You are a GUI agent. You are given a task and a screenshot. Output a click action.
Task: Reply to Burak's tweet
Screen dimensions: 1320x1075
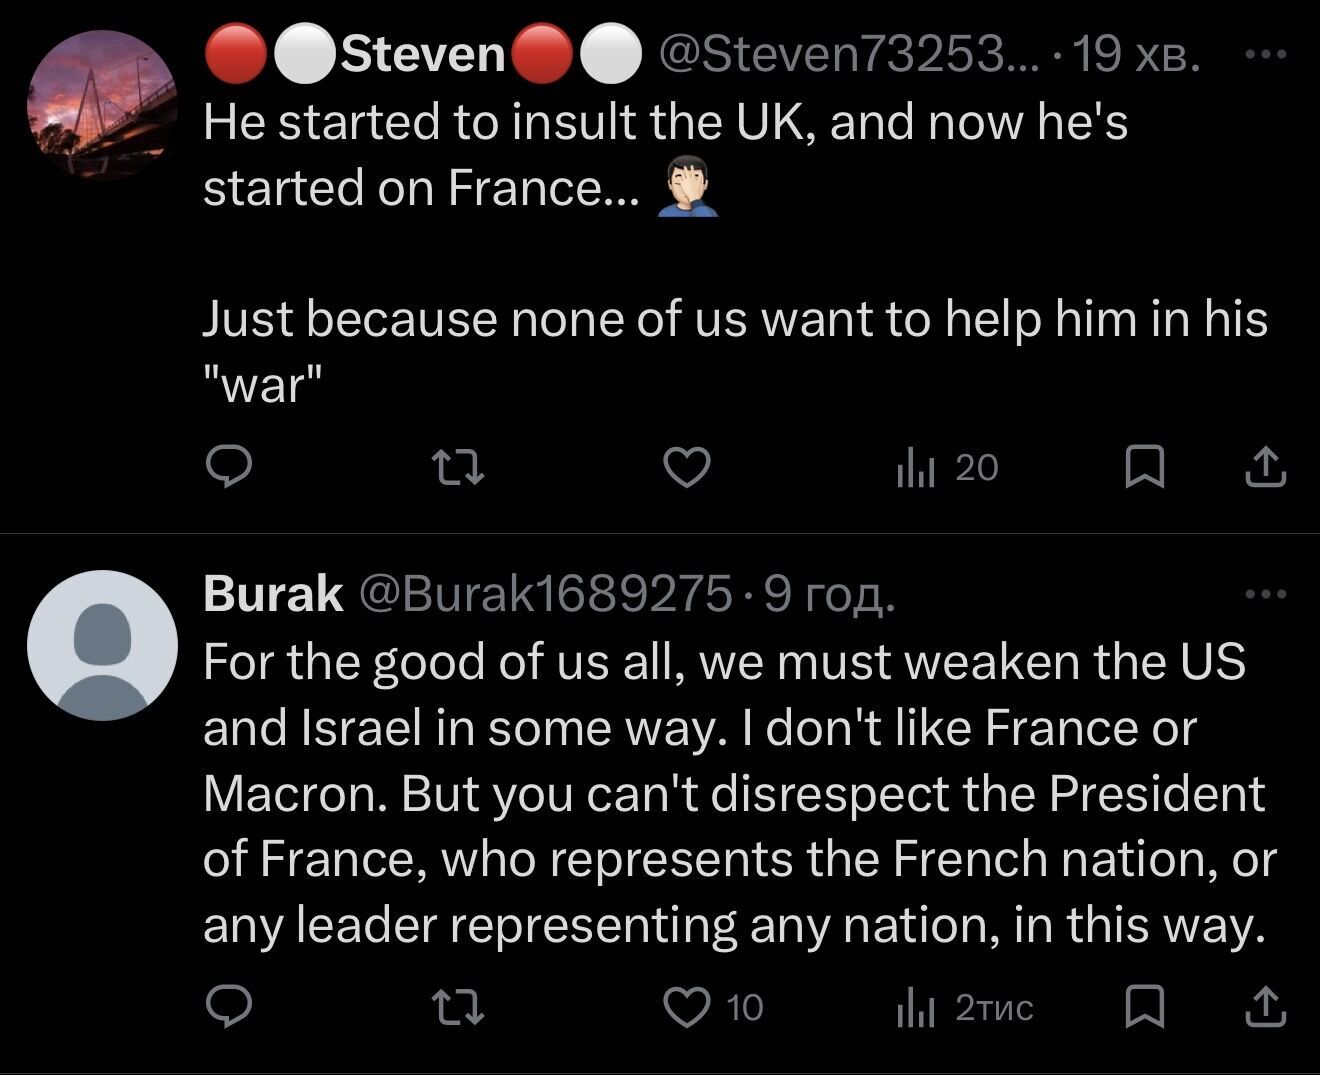(228, 1007)
